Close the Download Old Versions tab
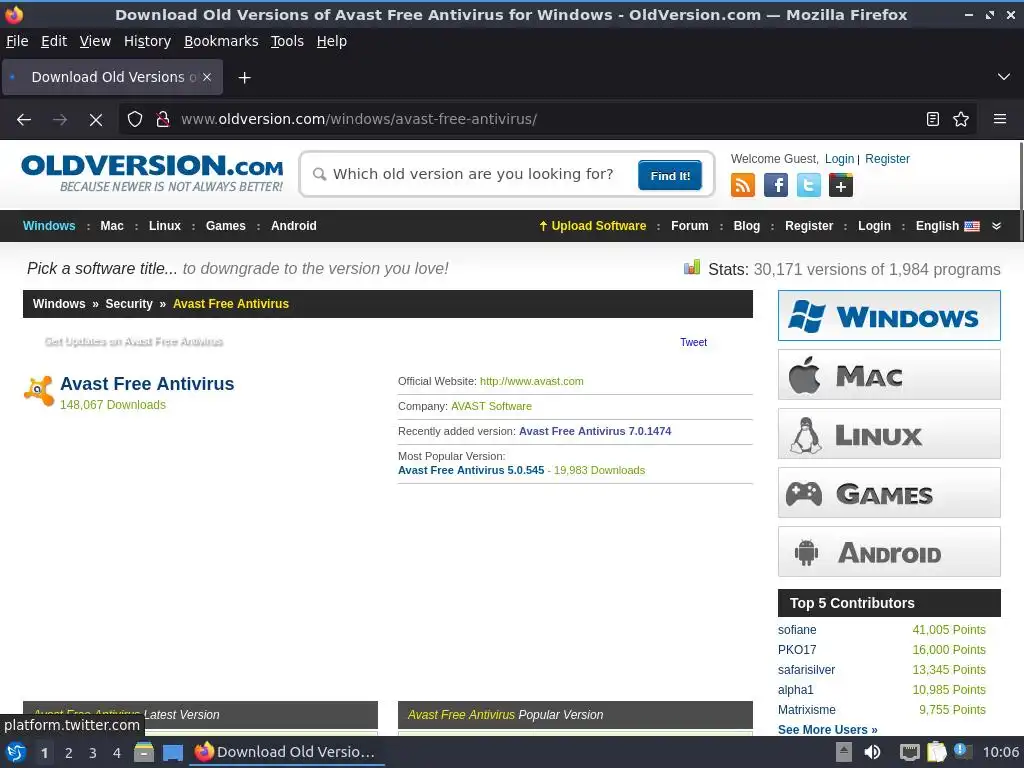This screenshot has height=768, width=1024. point(207,77)
